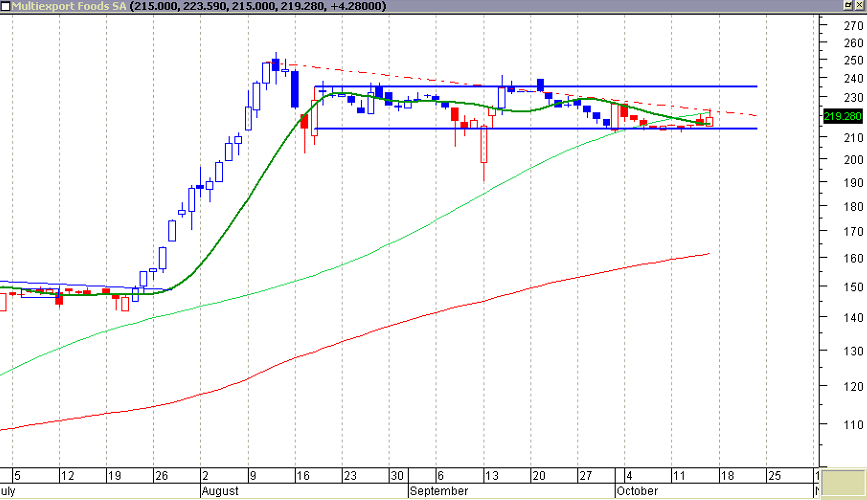Screen dimensions: 867x500
Task: Select the upper blue horizontal resistance line
Action: [535, 86]
